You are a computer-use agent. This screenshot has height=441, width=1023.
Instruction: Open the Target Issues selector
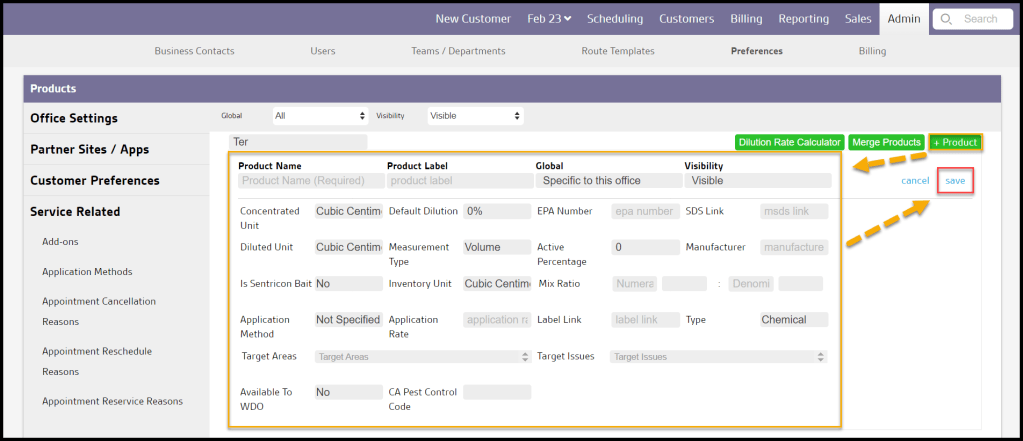click(718, 356)
